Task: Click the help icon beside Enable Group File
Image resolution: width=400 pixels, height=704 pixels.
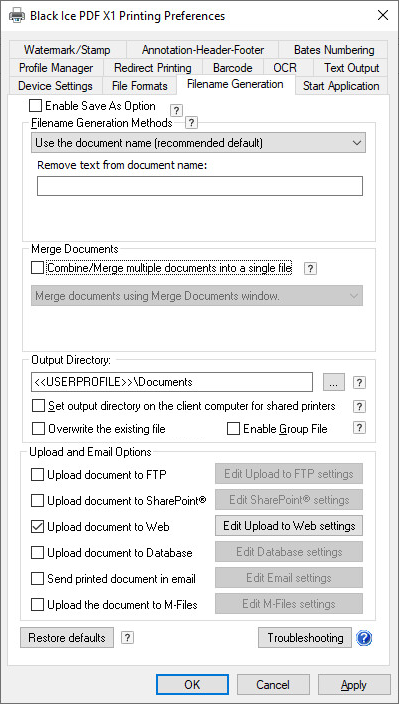Action: pos(359,428)
